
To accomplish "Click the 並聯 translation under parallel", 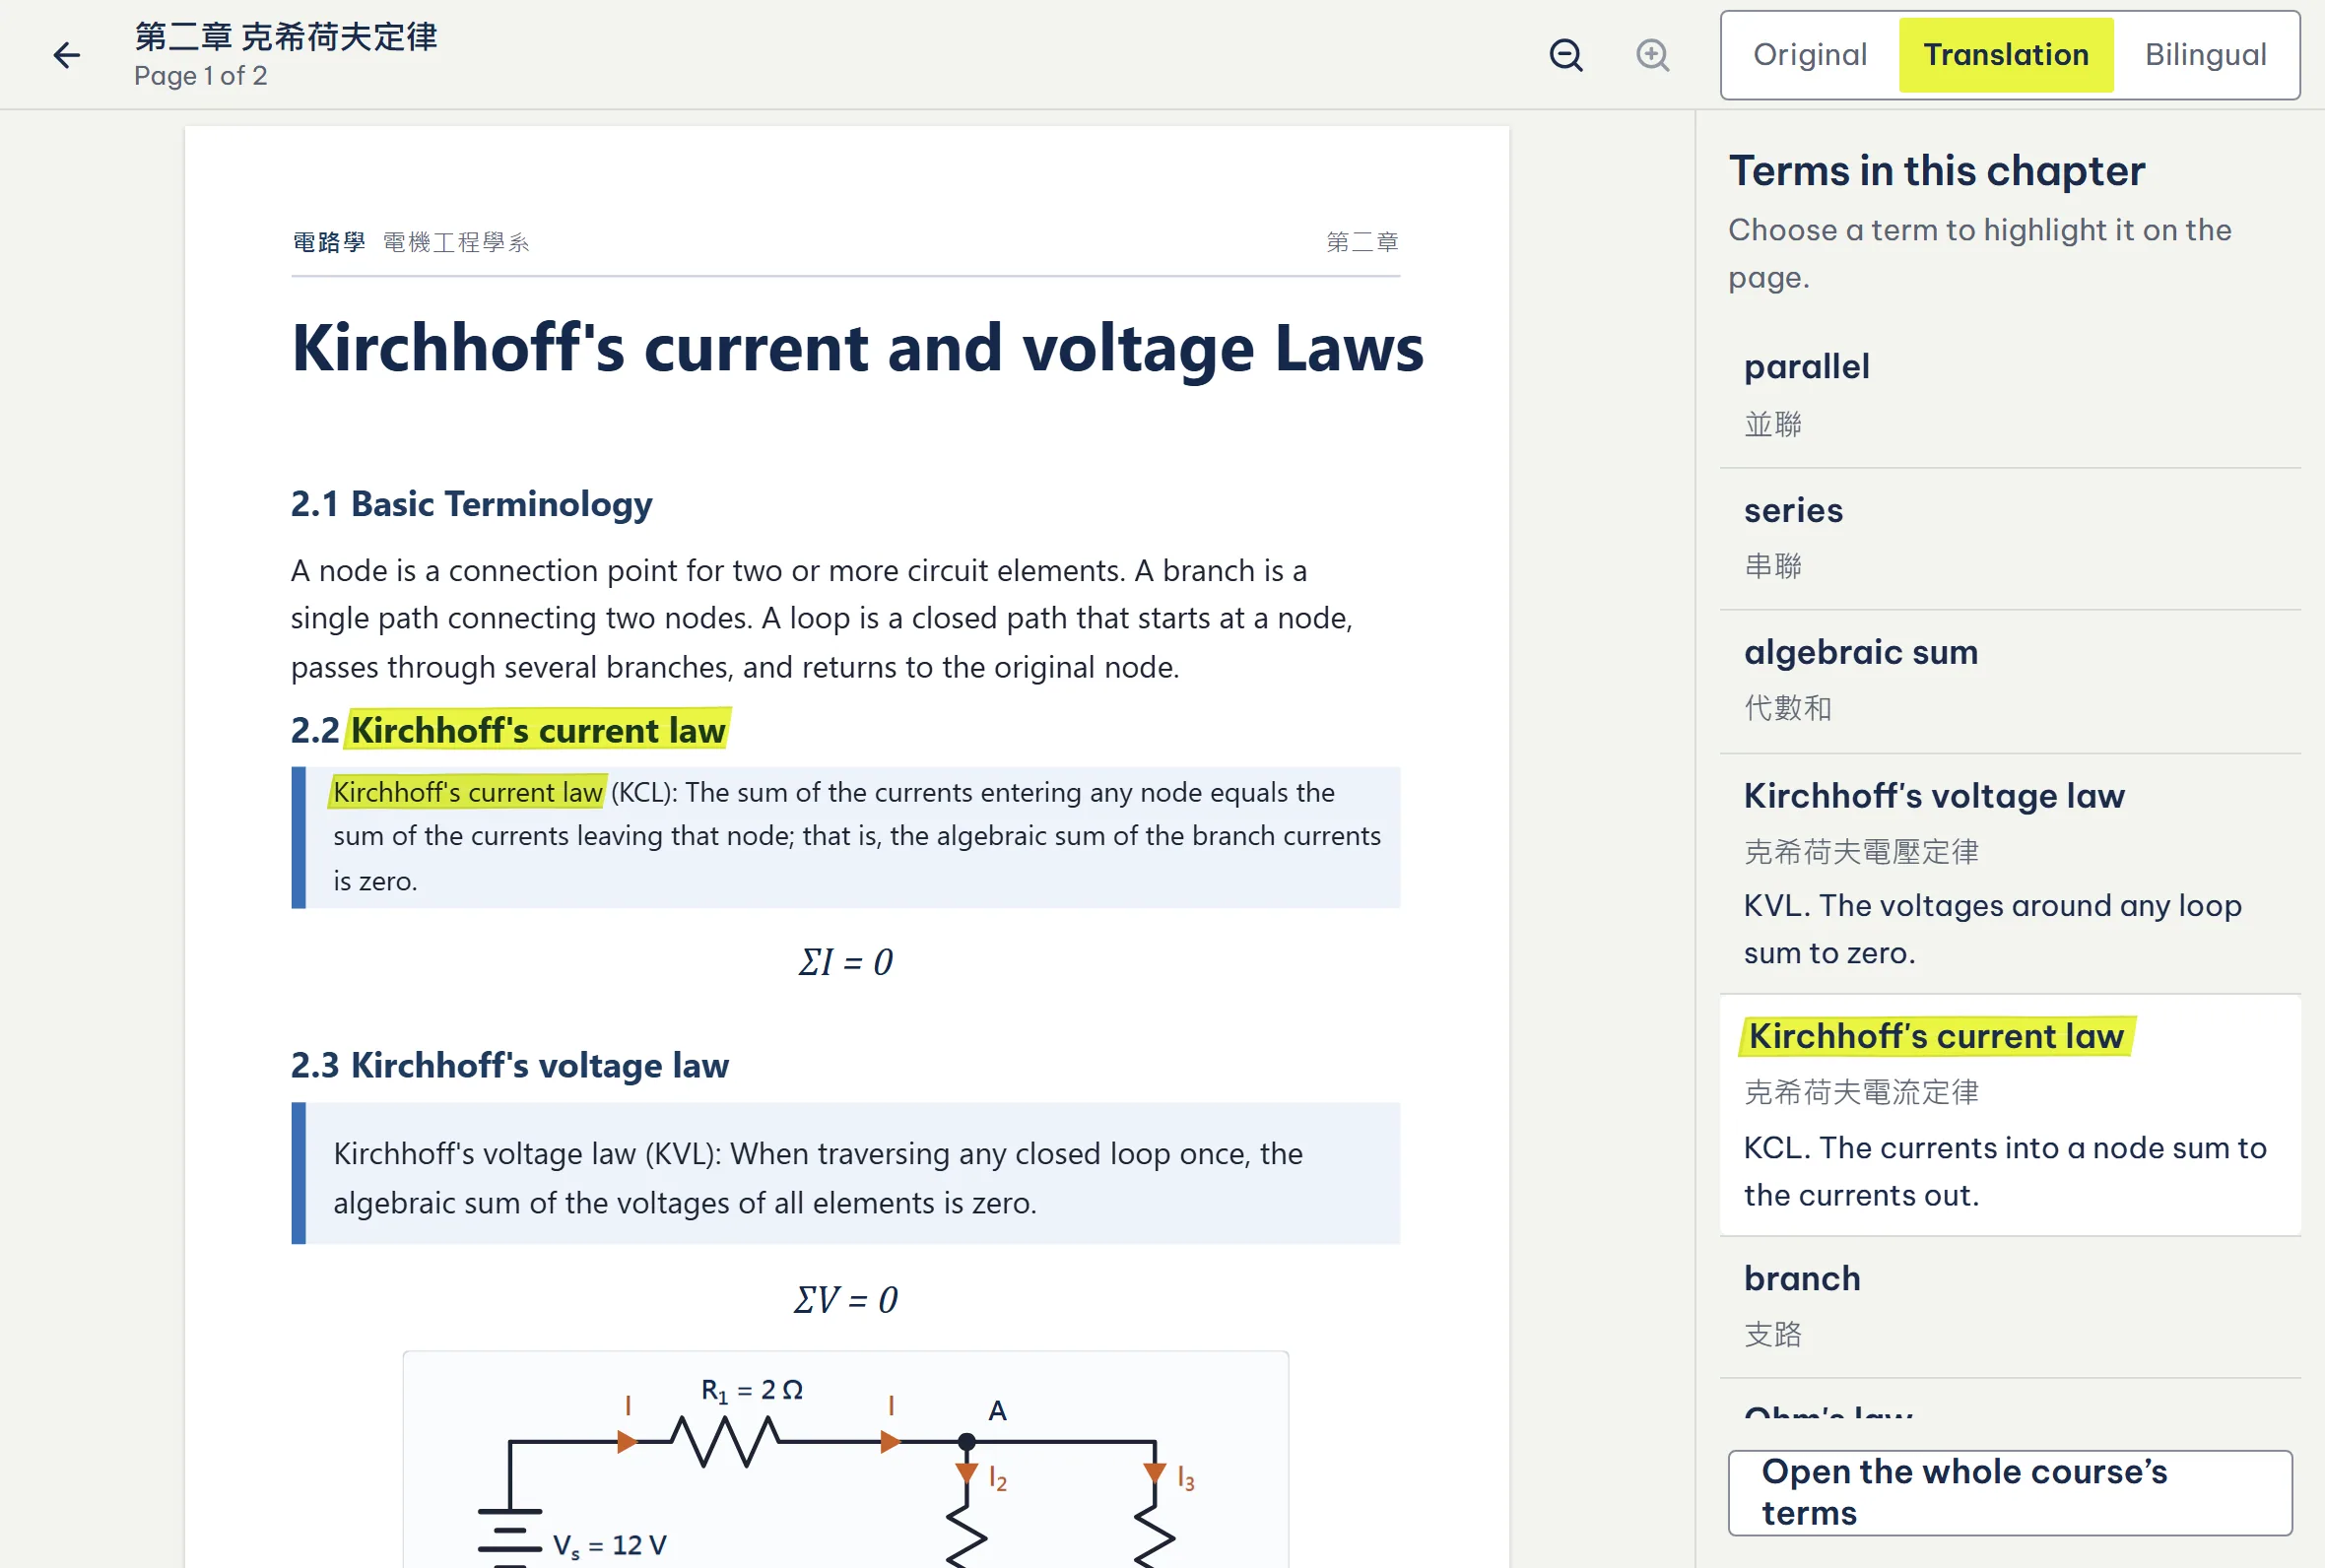I will pyautogui.click(x=1773, y=424).
